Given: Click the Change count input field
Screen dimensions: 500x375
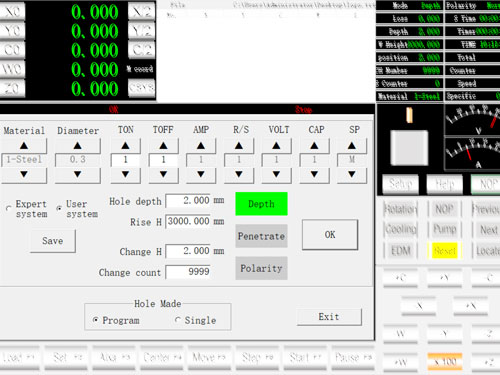Looking at the screenshot, I should (x=188, y=272).
